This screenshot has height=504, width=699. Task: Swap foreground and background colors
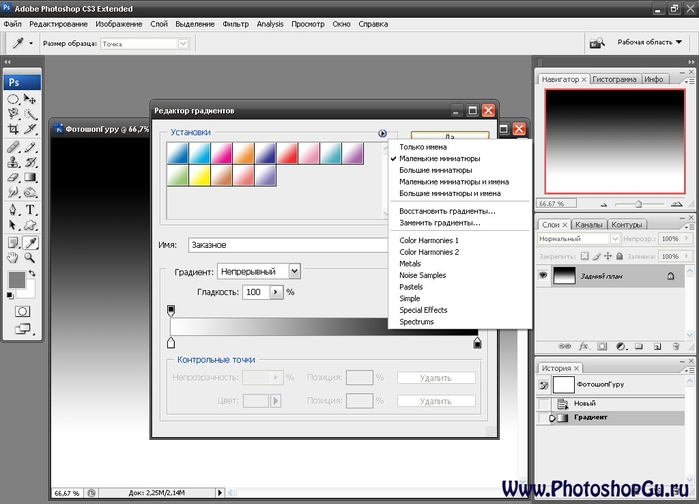click(32, 273)
